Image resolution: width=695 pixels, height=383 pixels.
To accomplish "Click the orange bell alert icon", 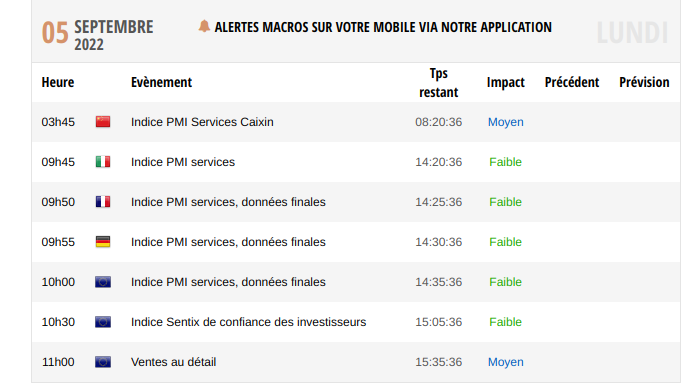I will (204, 26).
